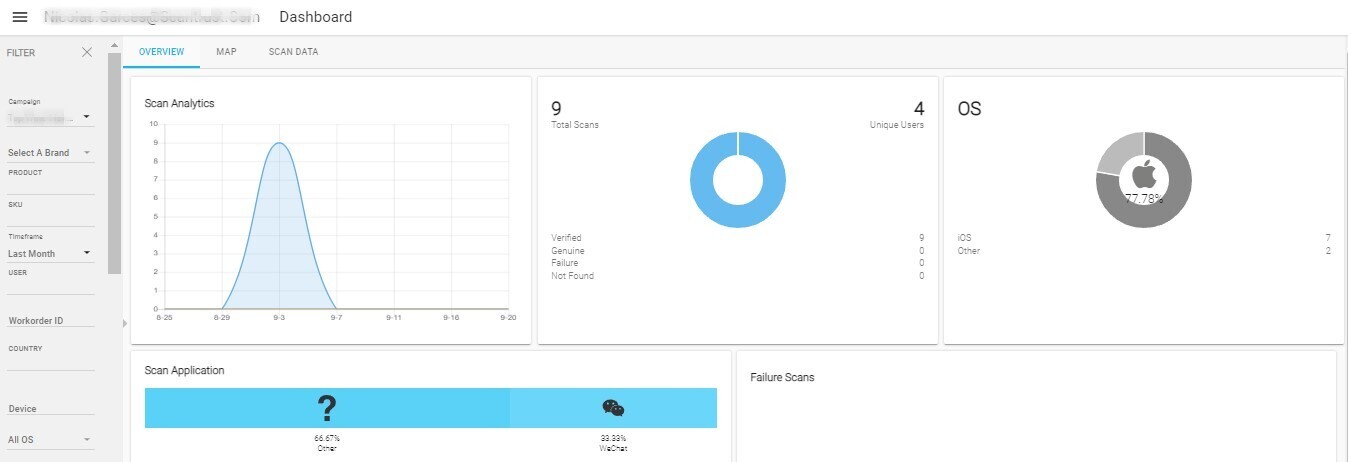Click the light gray Other OS segment

(x=1113, y=155)
